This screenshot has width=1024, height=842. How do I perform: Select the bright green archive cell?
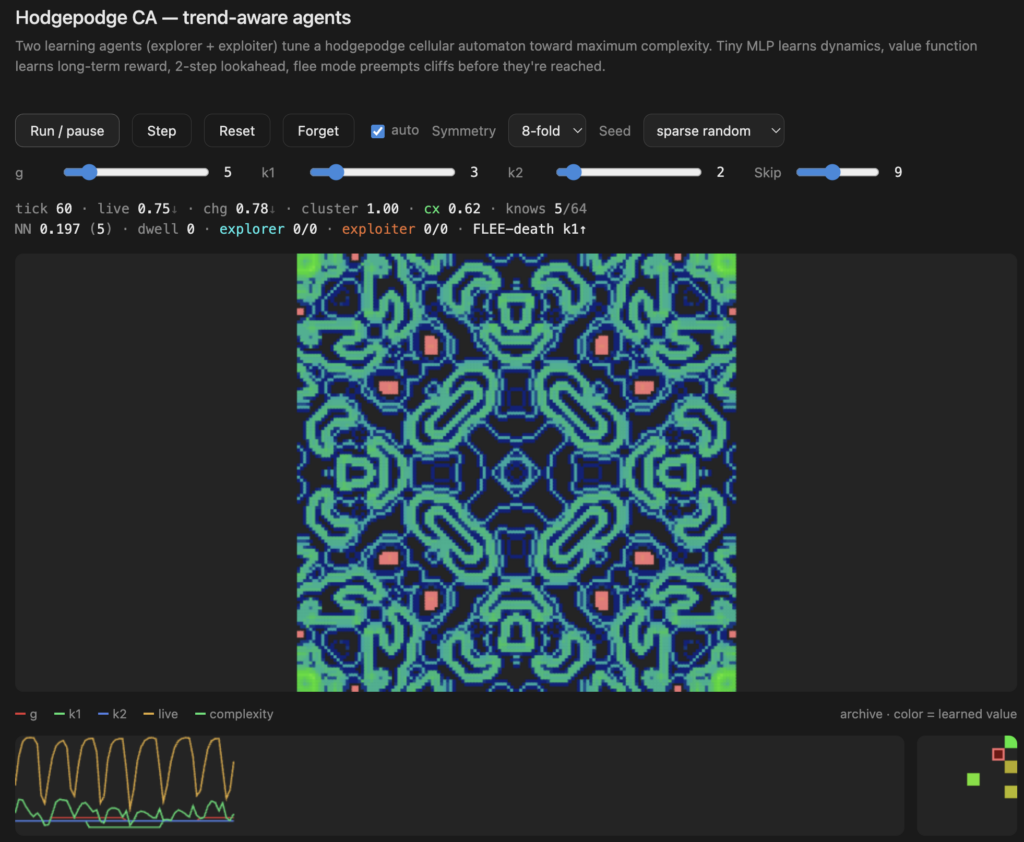973,779
